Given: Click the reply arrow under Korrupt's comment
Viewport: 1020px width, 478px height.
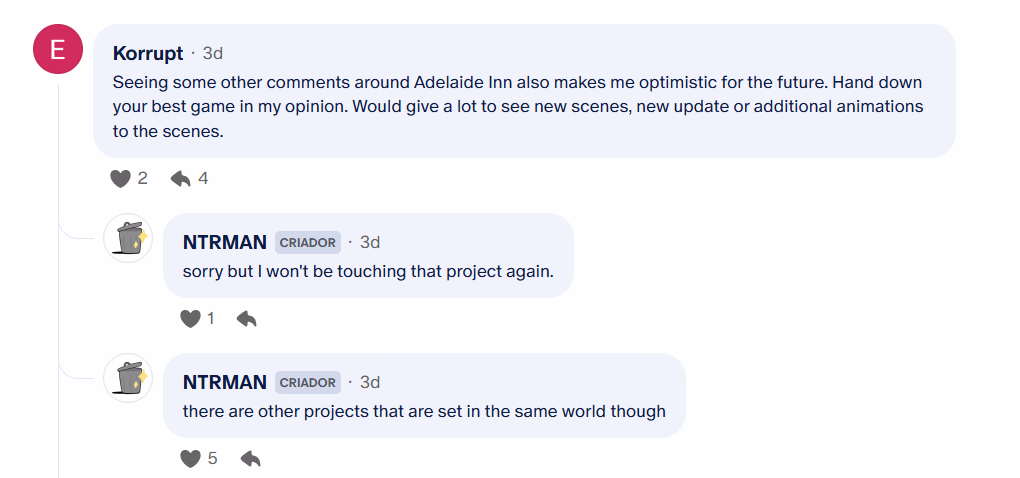Looking at the screenshot, I should tap(180, 179).
